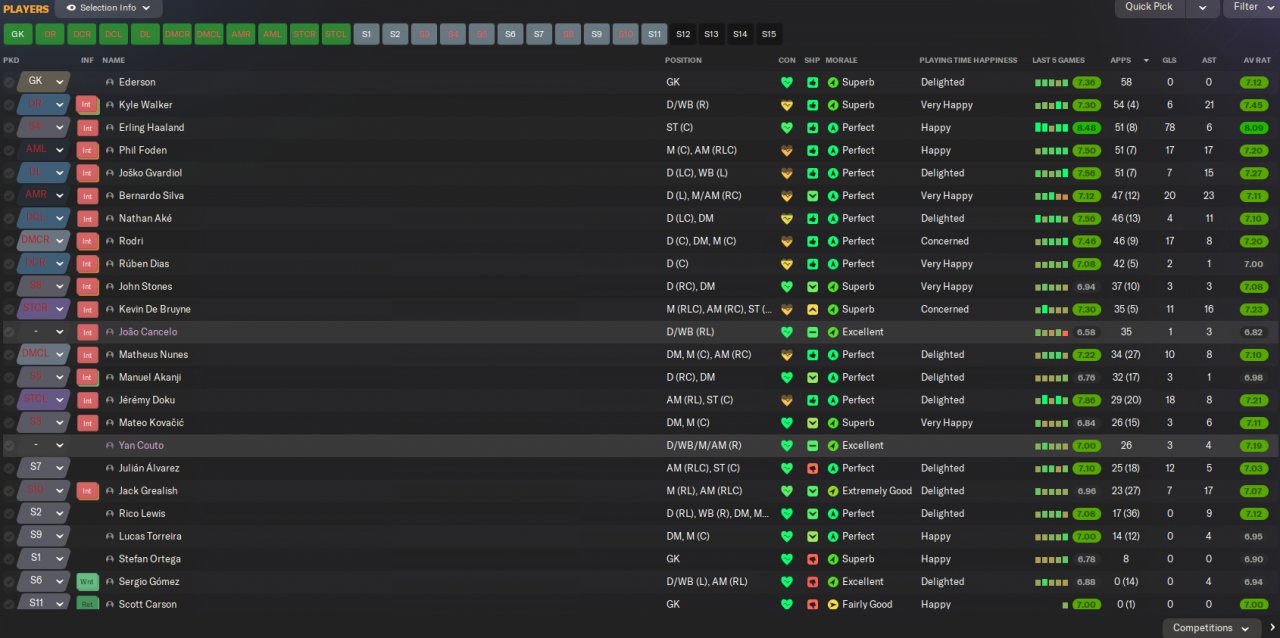Image resolution: width=1280 pixels, height=638 pixels.
Task: Open Phil Foden's AML position dropdown
Action: (x=60, y=150)
